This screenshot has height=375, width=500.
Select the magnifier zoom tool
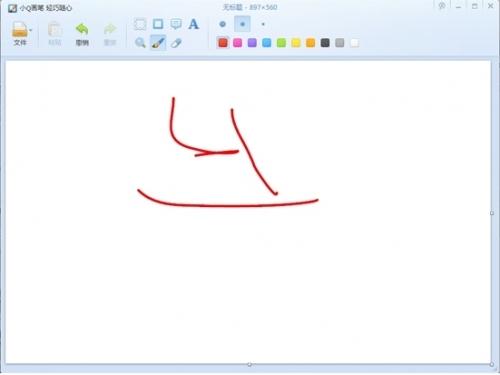140,43
